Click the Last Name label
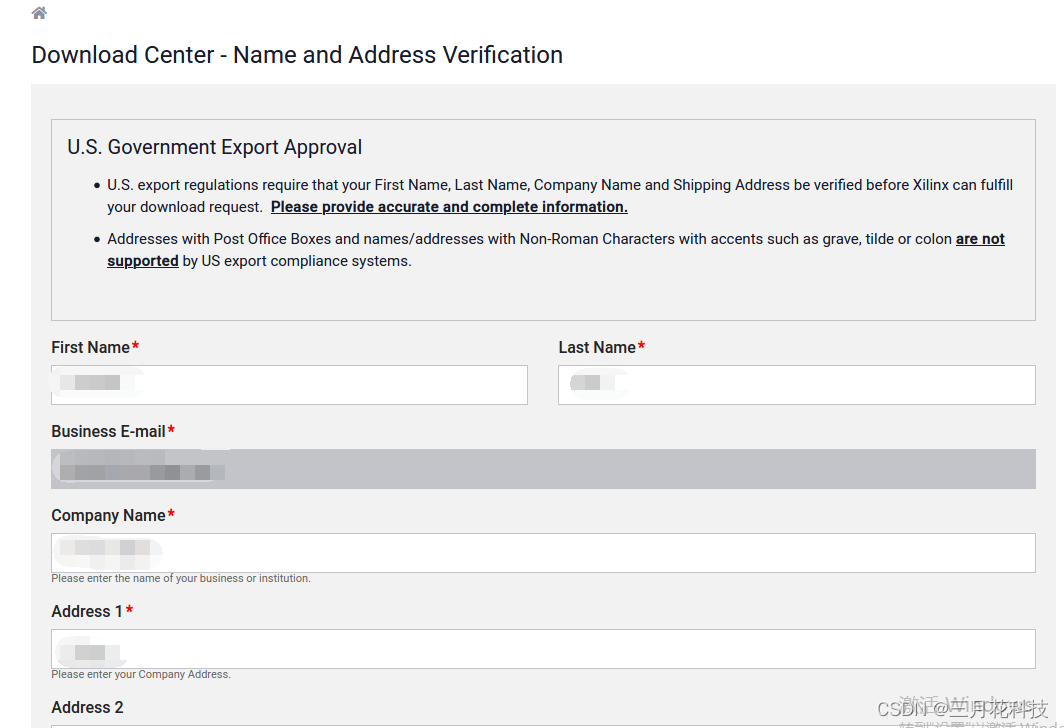 pyautogui.click(x=596, y=347)
